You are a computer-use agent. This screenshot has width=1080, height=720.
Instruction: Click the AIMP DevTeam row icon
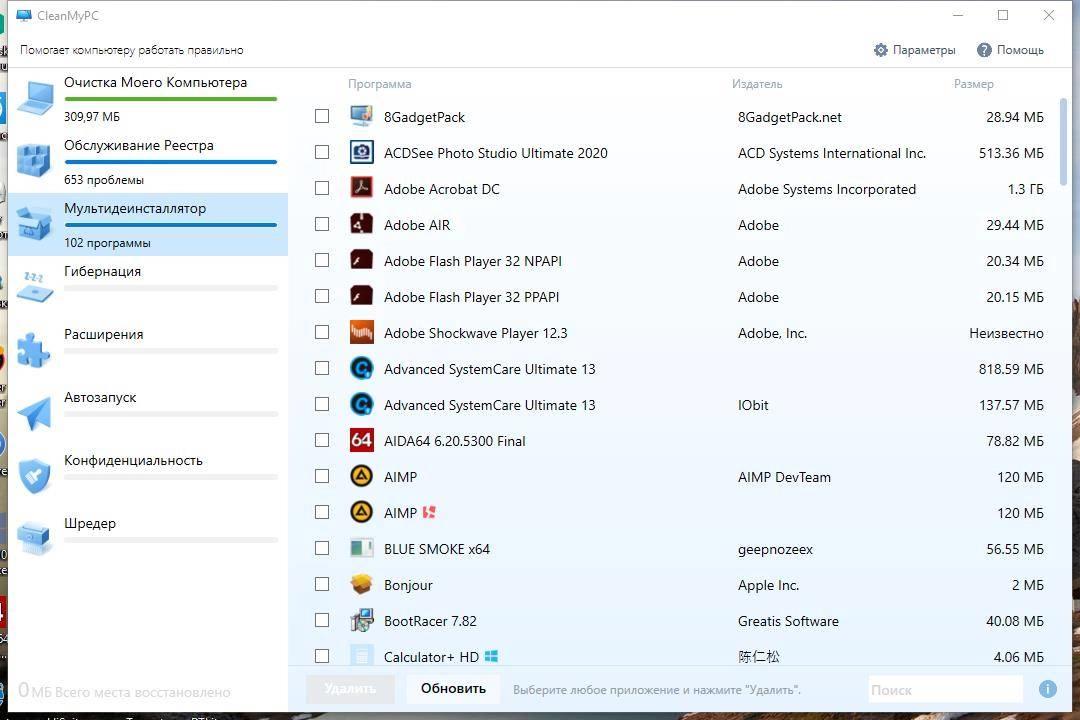(362, 476)
